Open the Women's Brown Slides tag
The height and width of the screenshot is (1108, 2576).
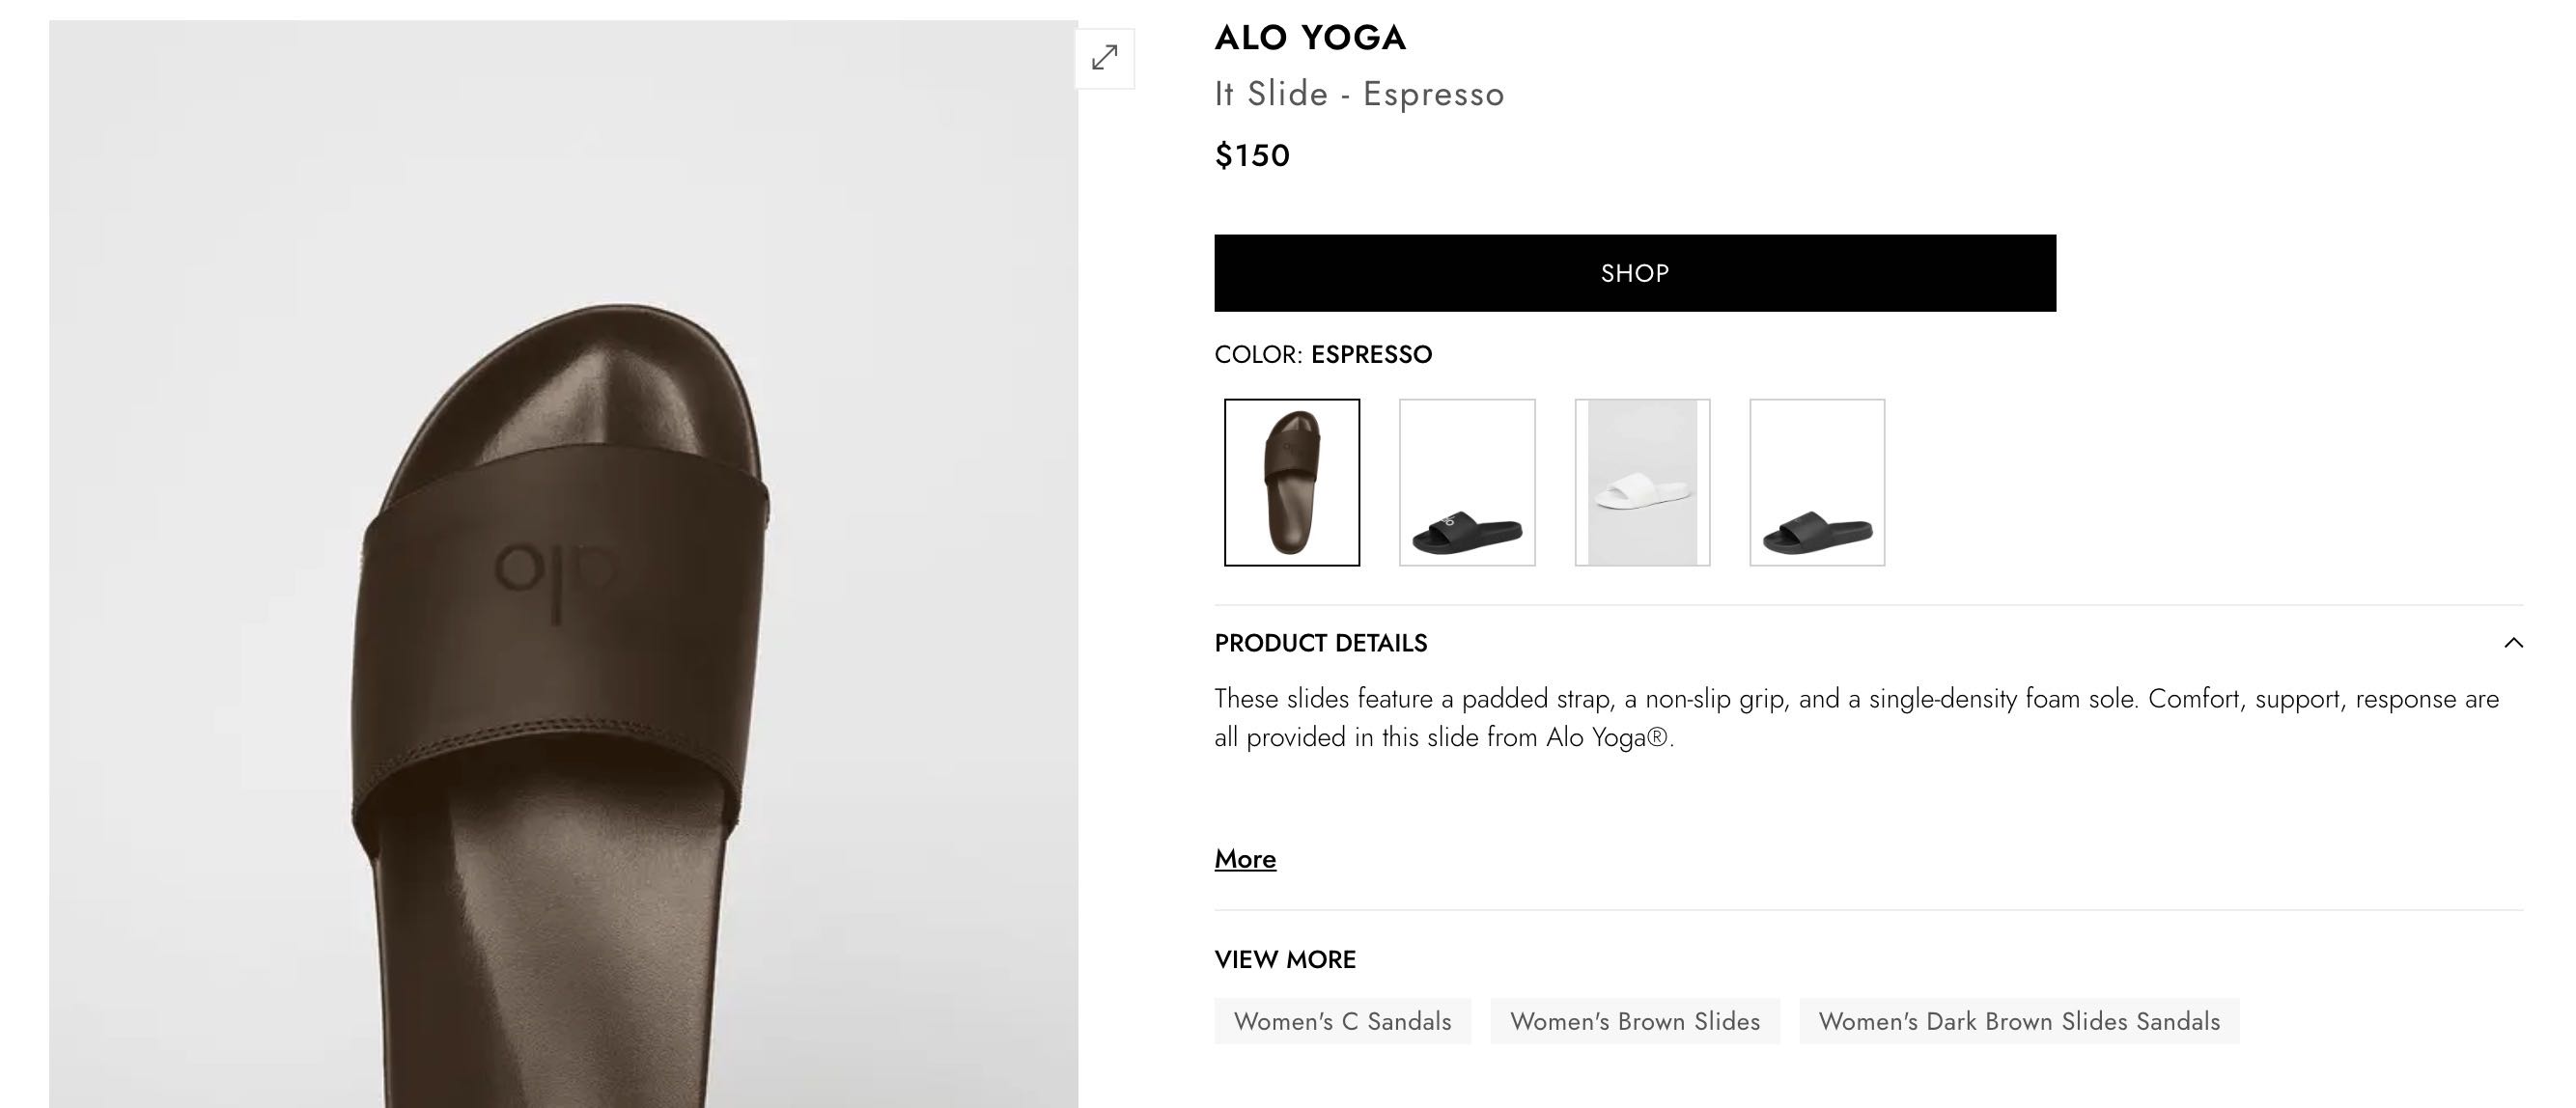click(1634, 1021)
